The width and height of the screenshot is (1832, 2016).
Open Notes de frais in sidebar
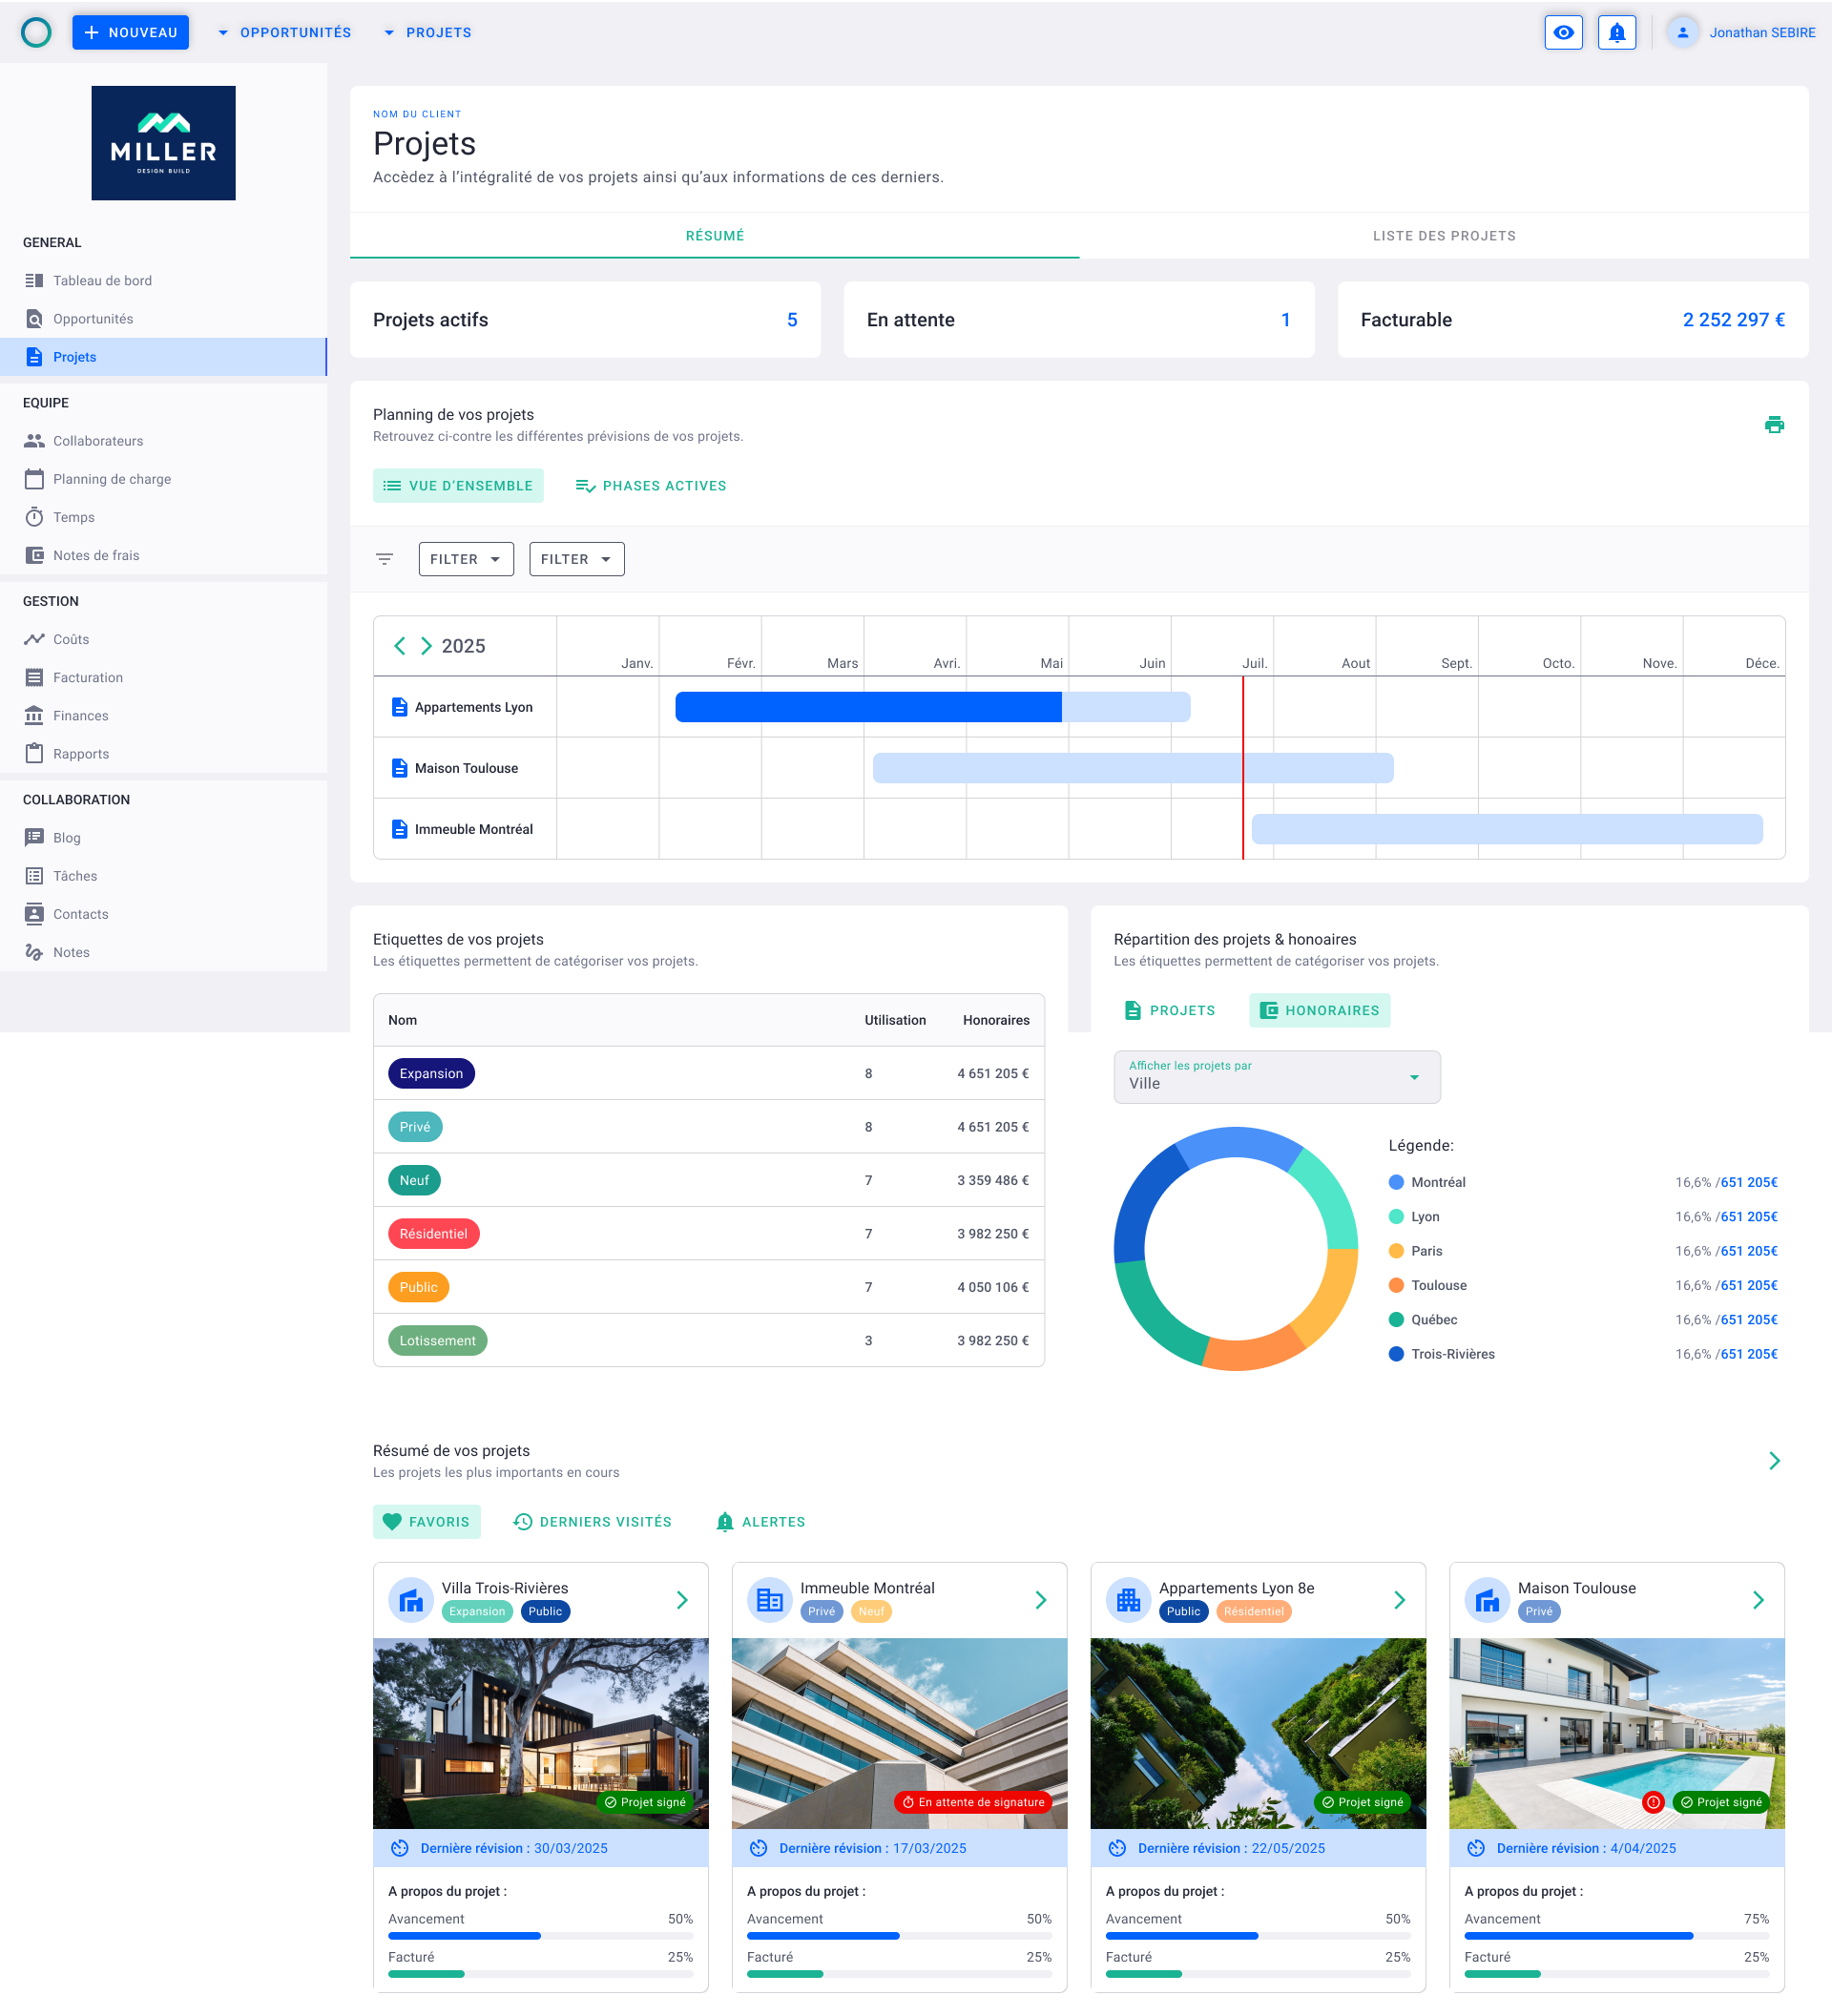click(x=96, y=555)
